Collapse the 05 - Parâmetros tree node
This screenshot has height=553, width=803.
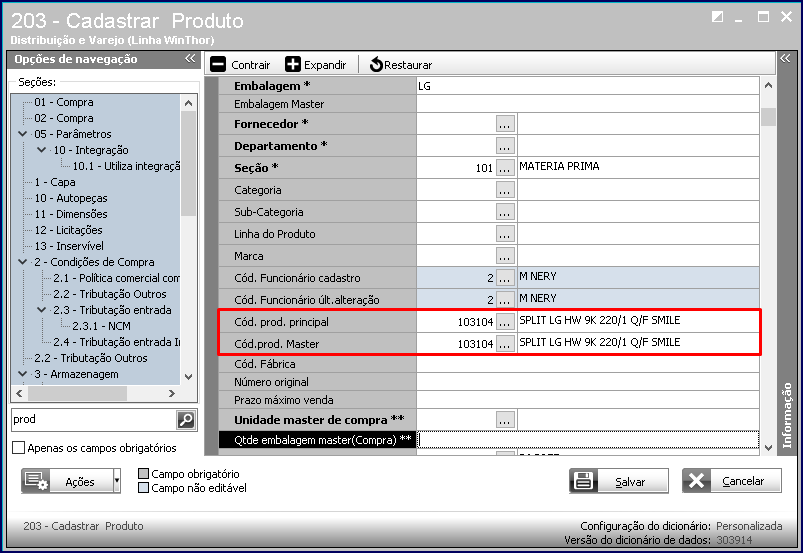[x=23, y=134]
